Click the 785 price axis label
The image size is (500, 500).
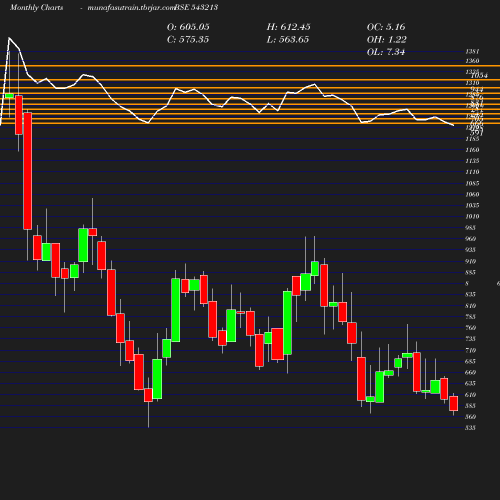[470, 317]
